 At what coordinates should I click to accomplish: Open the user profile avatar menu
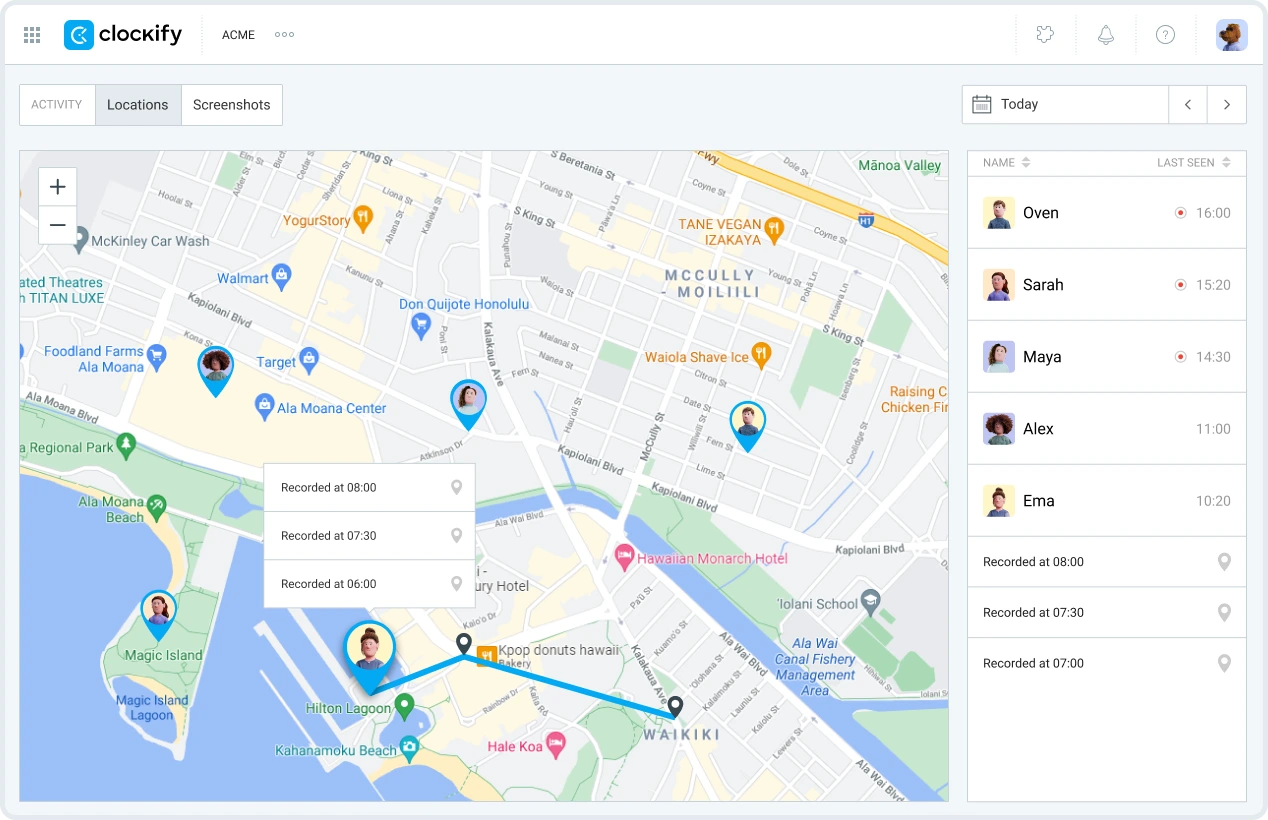click(1231, 35)
